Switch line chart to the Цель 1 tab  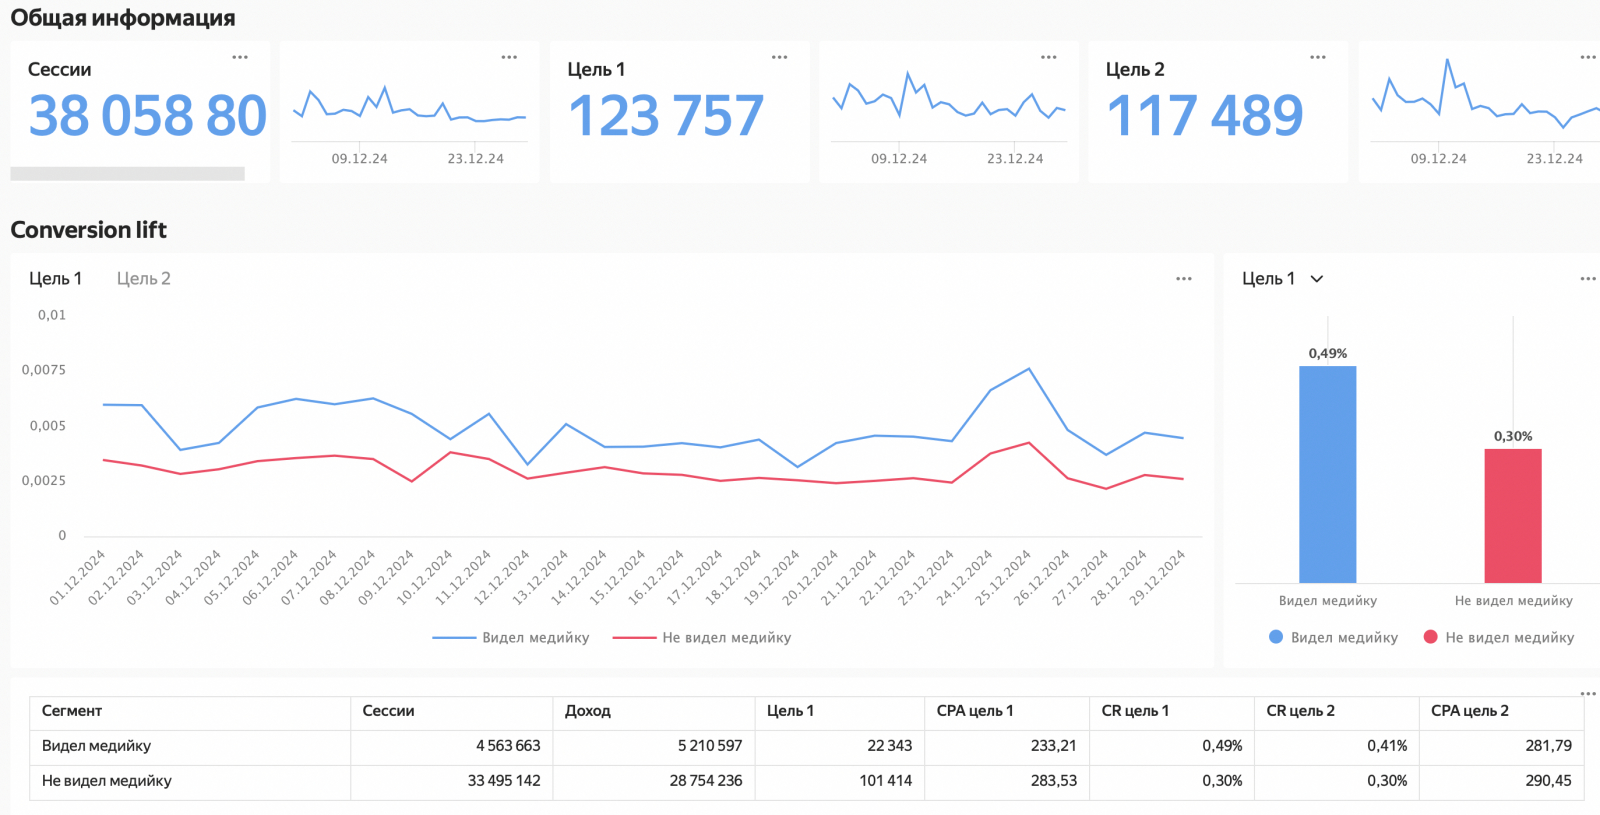tap(56, 279)
